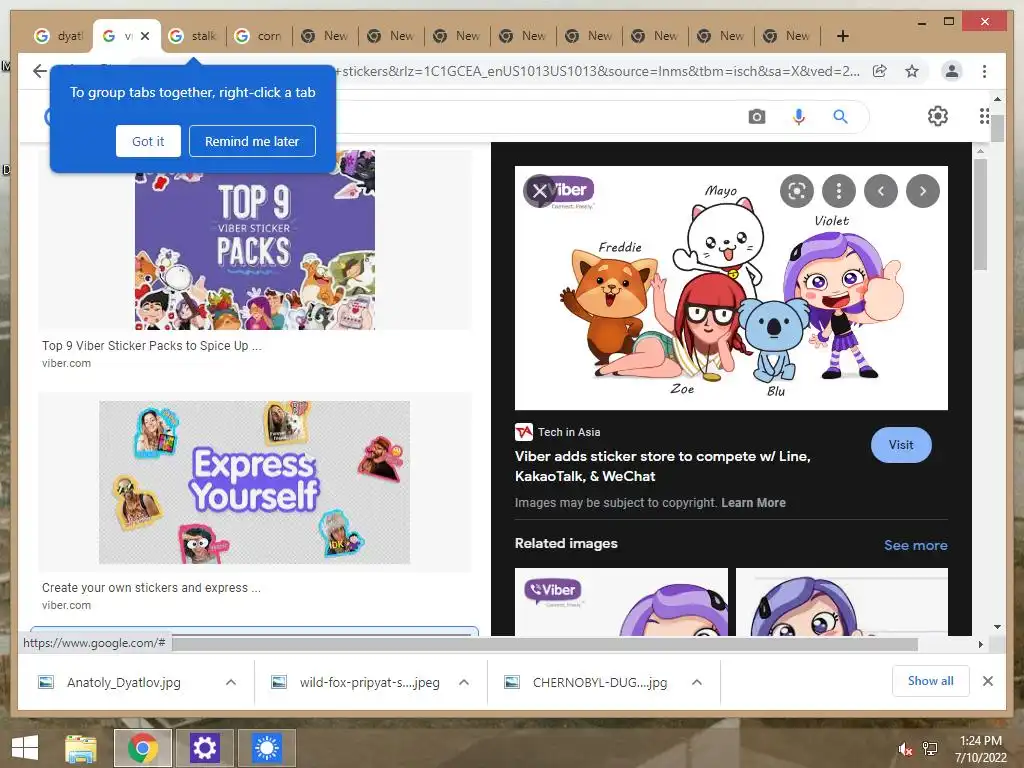Switch to the 'corn' tab

(259, 36)
